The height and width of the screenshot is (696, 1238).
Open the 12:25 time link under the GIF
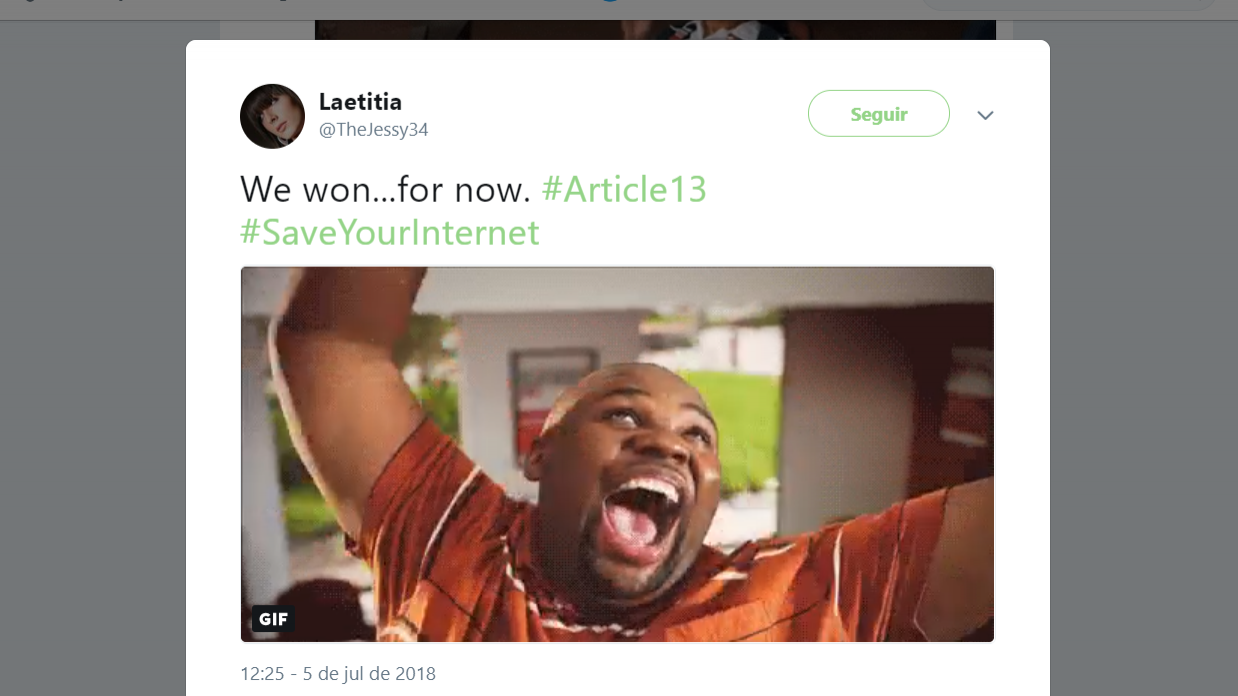click(x=262, y=673)
